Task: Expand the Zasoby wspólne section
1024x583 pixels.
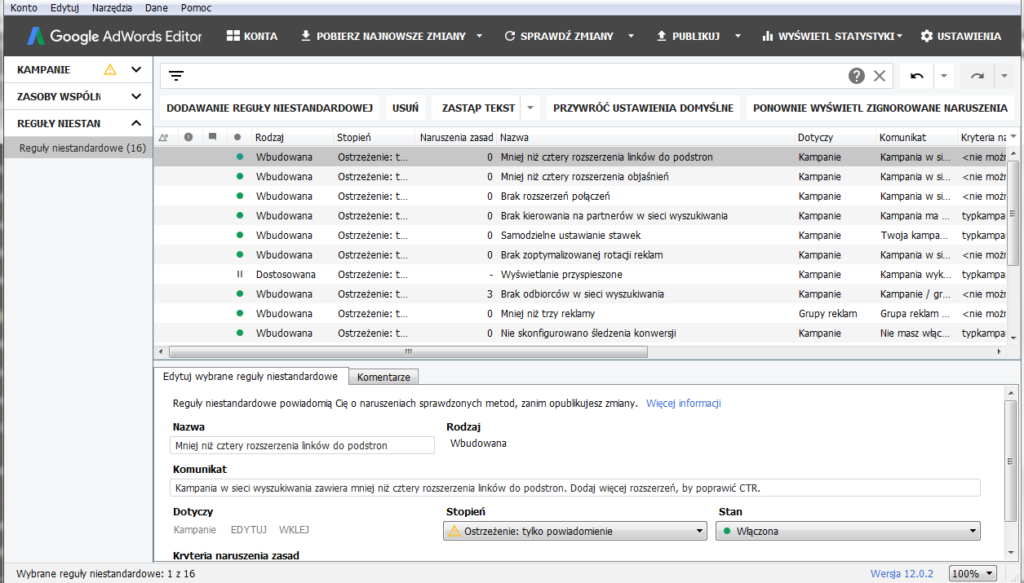Action: coord(136,97)
